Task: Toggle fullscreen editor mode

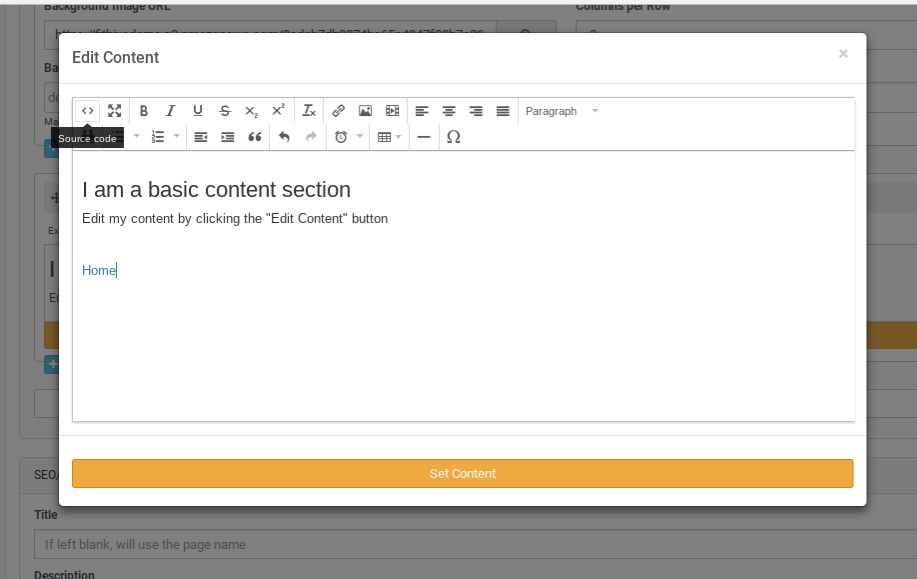Action: 115,111
